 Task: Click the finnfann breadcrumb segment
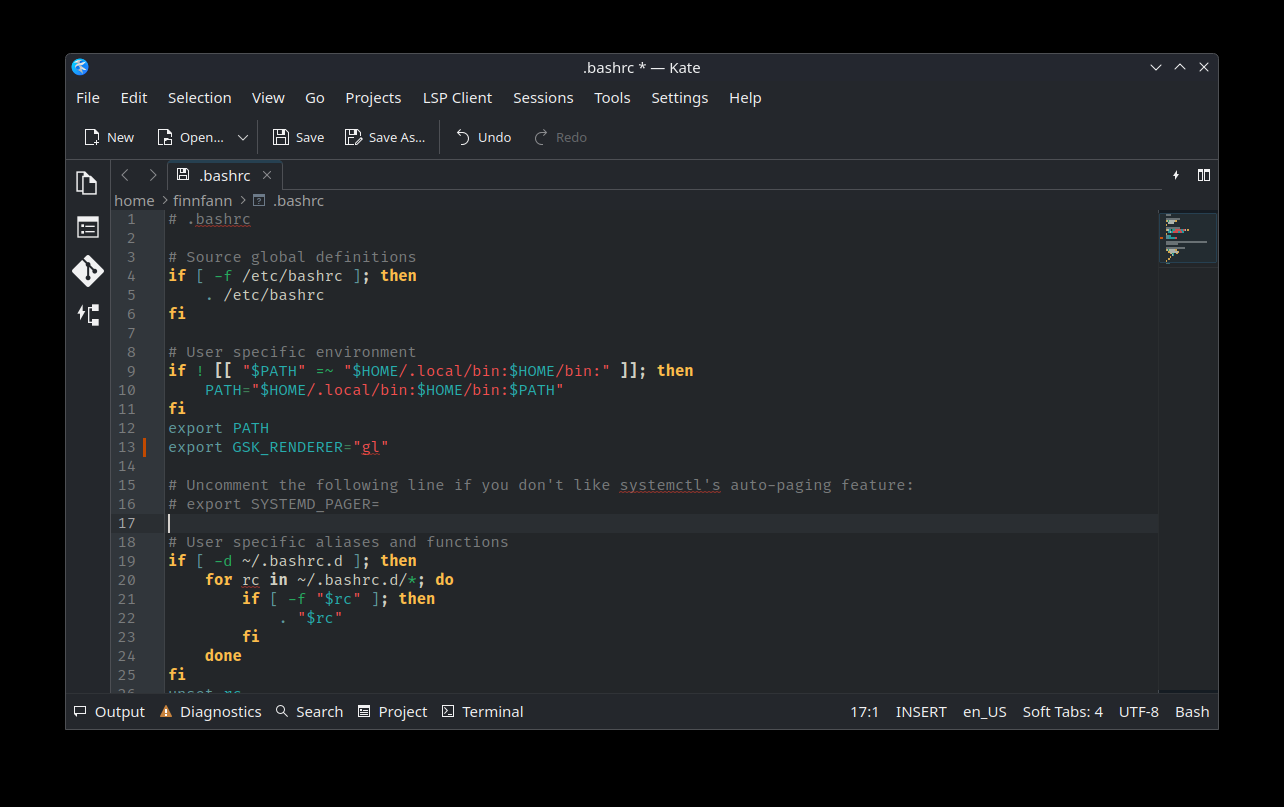click(x=202, y=200)
